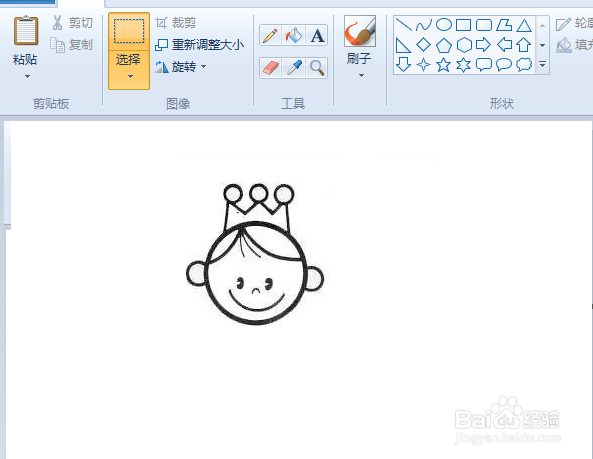Open the shape Fill (填充) option
Viewport: 593px width, 459px height.
(574, 45)
